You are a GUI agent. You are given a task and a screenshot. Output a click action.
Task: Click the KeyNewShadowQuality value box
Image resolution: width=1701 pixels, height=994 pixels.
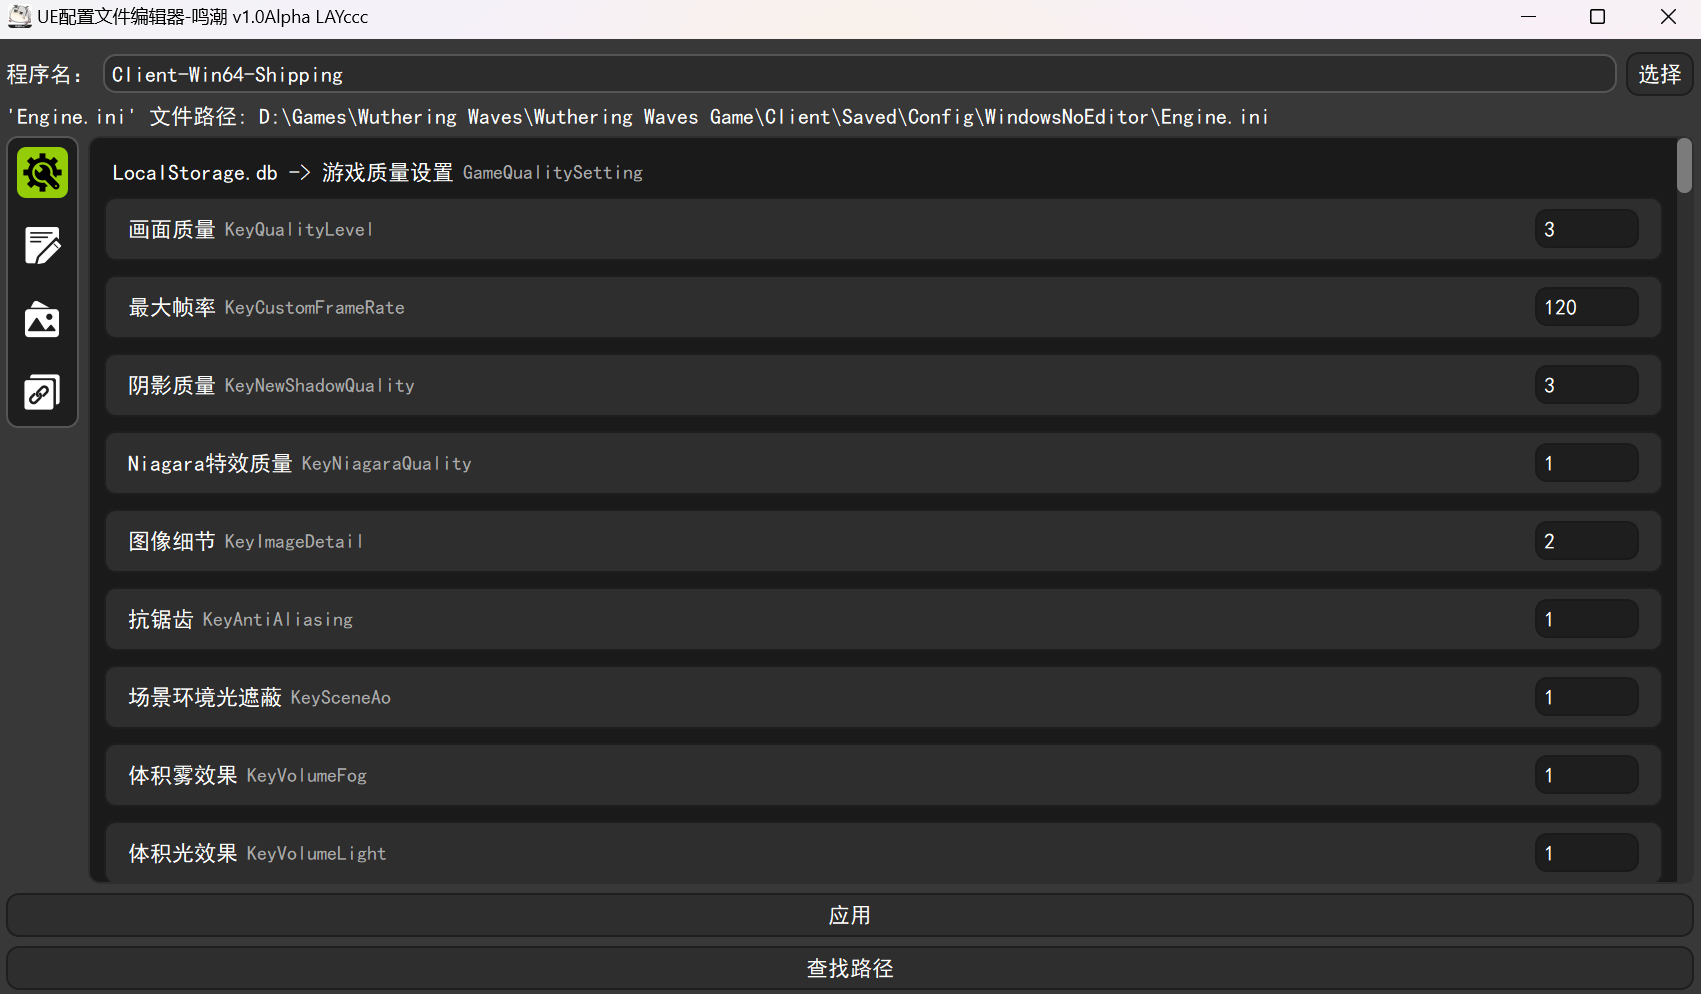click(x=1586, y=384)
